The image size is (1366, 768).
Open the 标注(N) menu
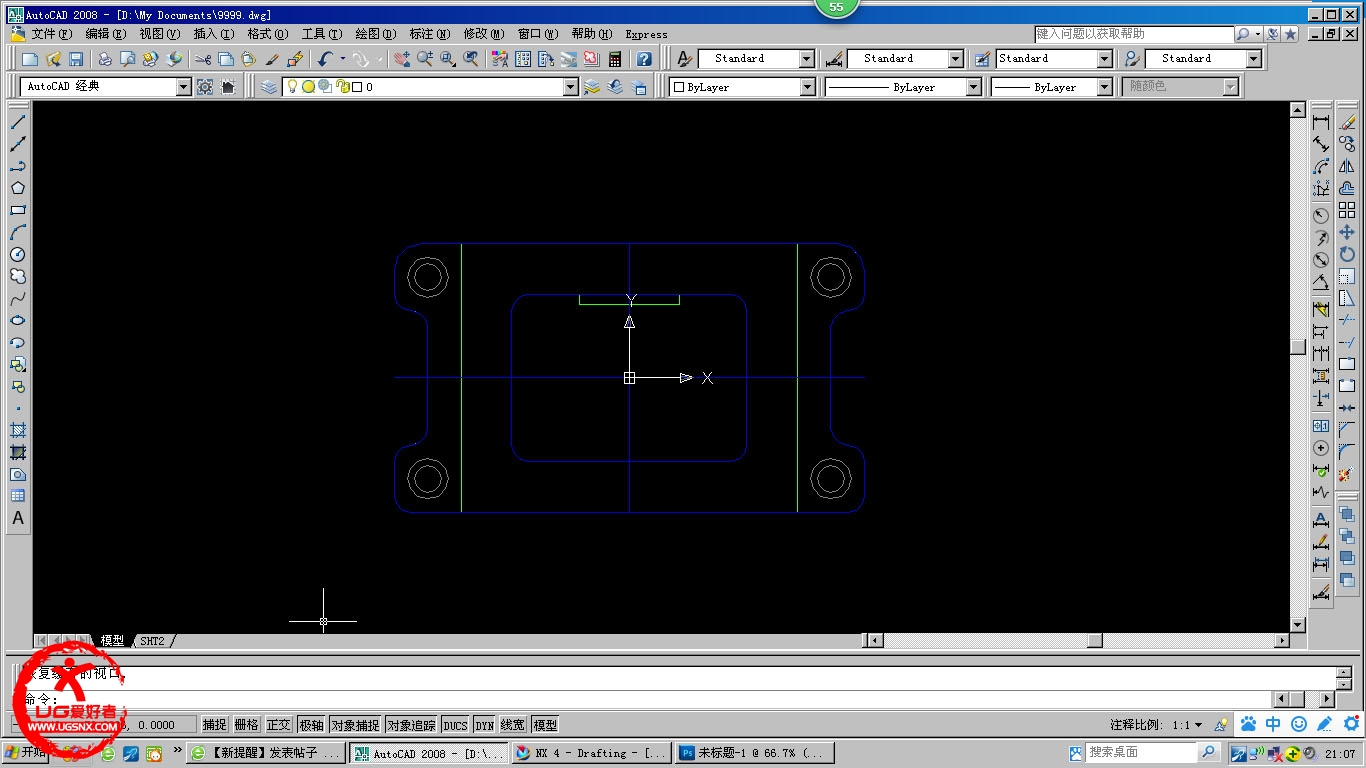coord(429,34)
